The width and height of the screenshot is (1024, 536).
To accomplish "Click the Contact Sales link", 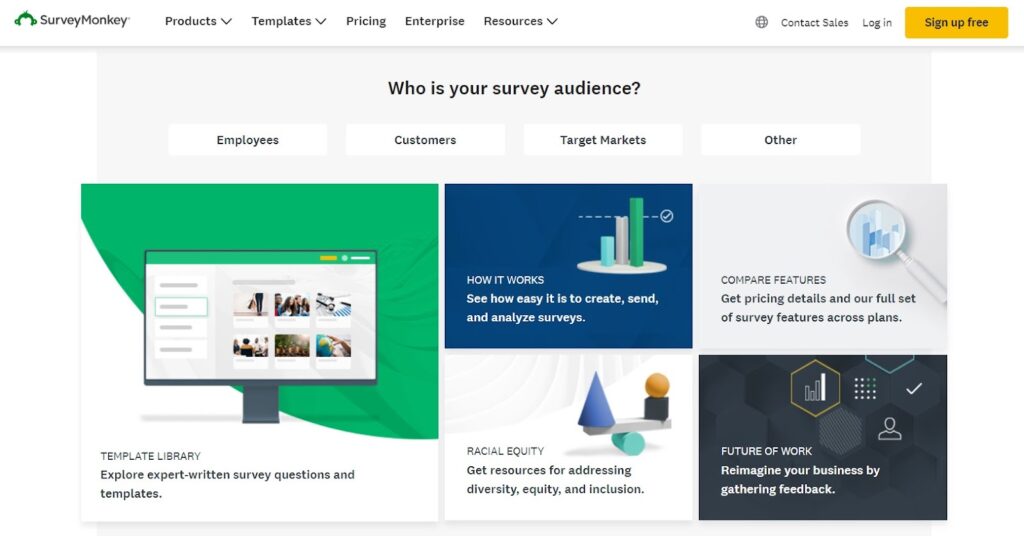I will pyautogui.click(x=814, y=22).
